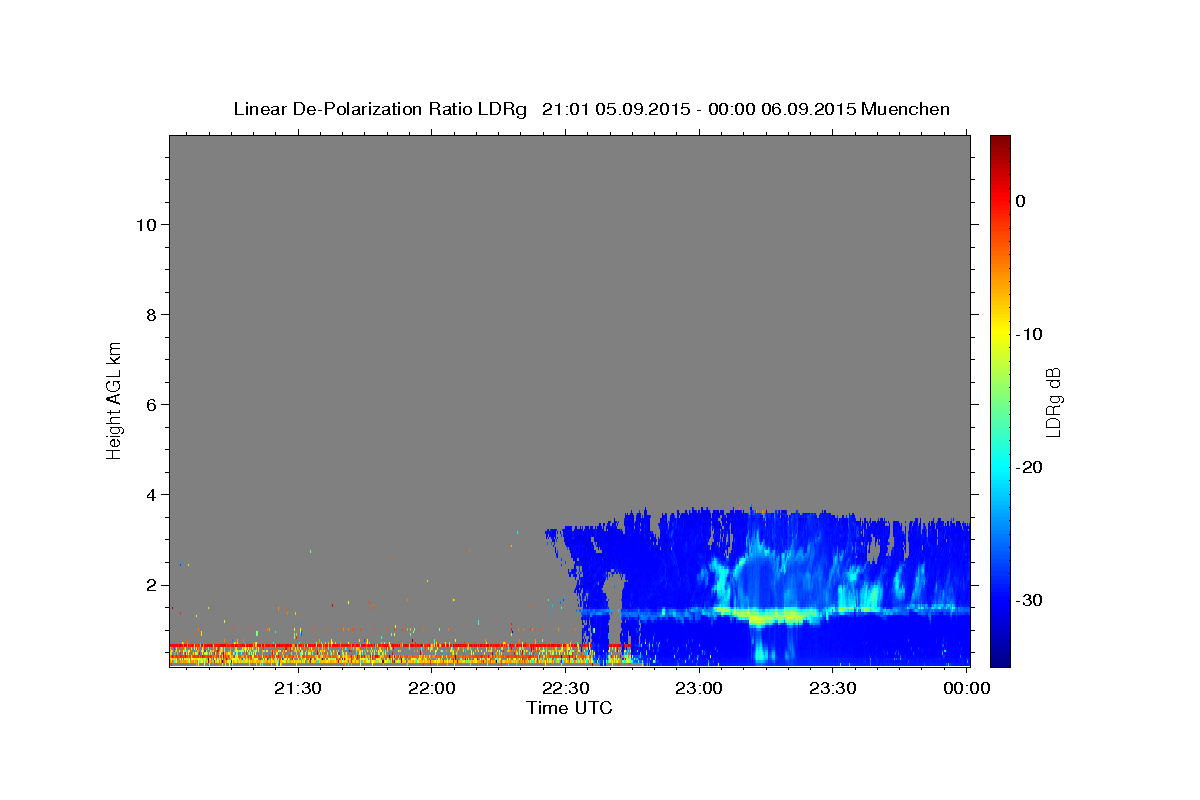
Task: Click the colorbar value "0"
Action: [x=1021, y=201]
